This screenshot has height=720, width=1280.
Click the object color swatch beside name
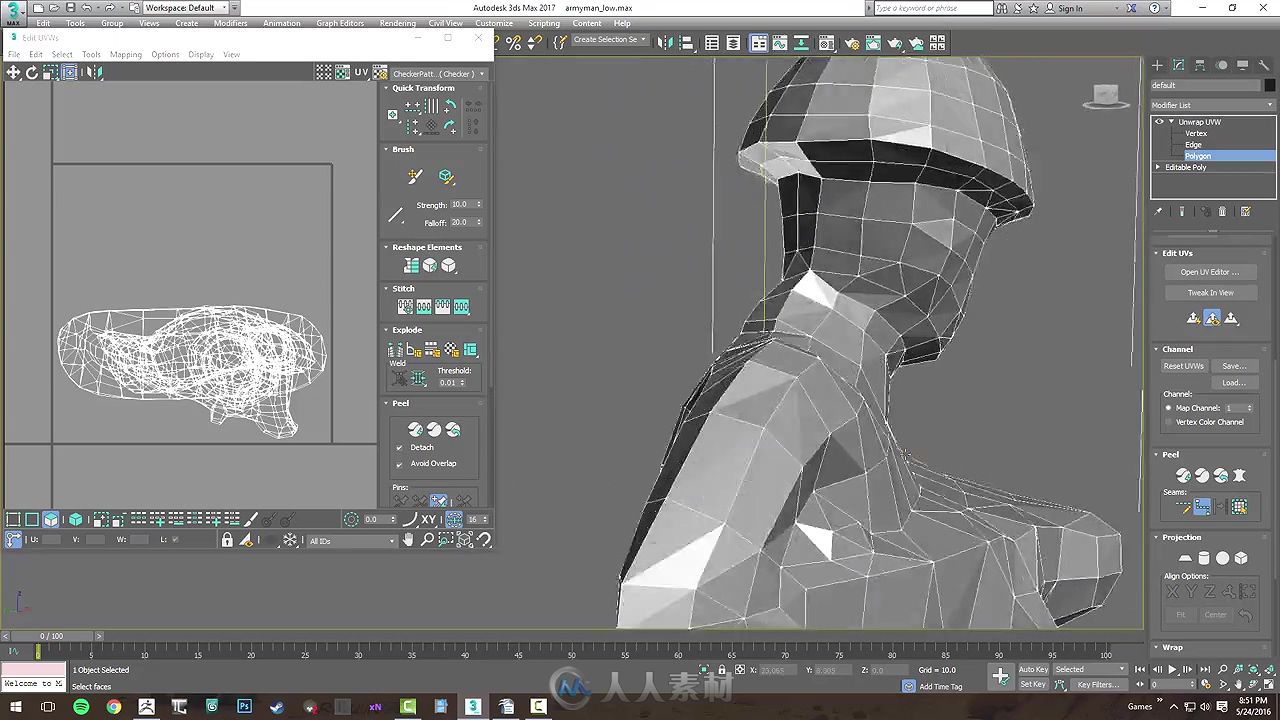1268,86
